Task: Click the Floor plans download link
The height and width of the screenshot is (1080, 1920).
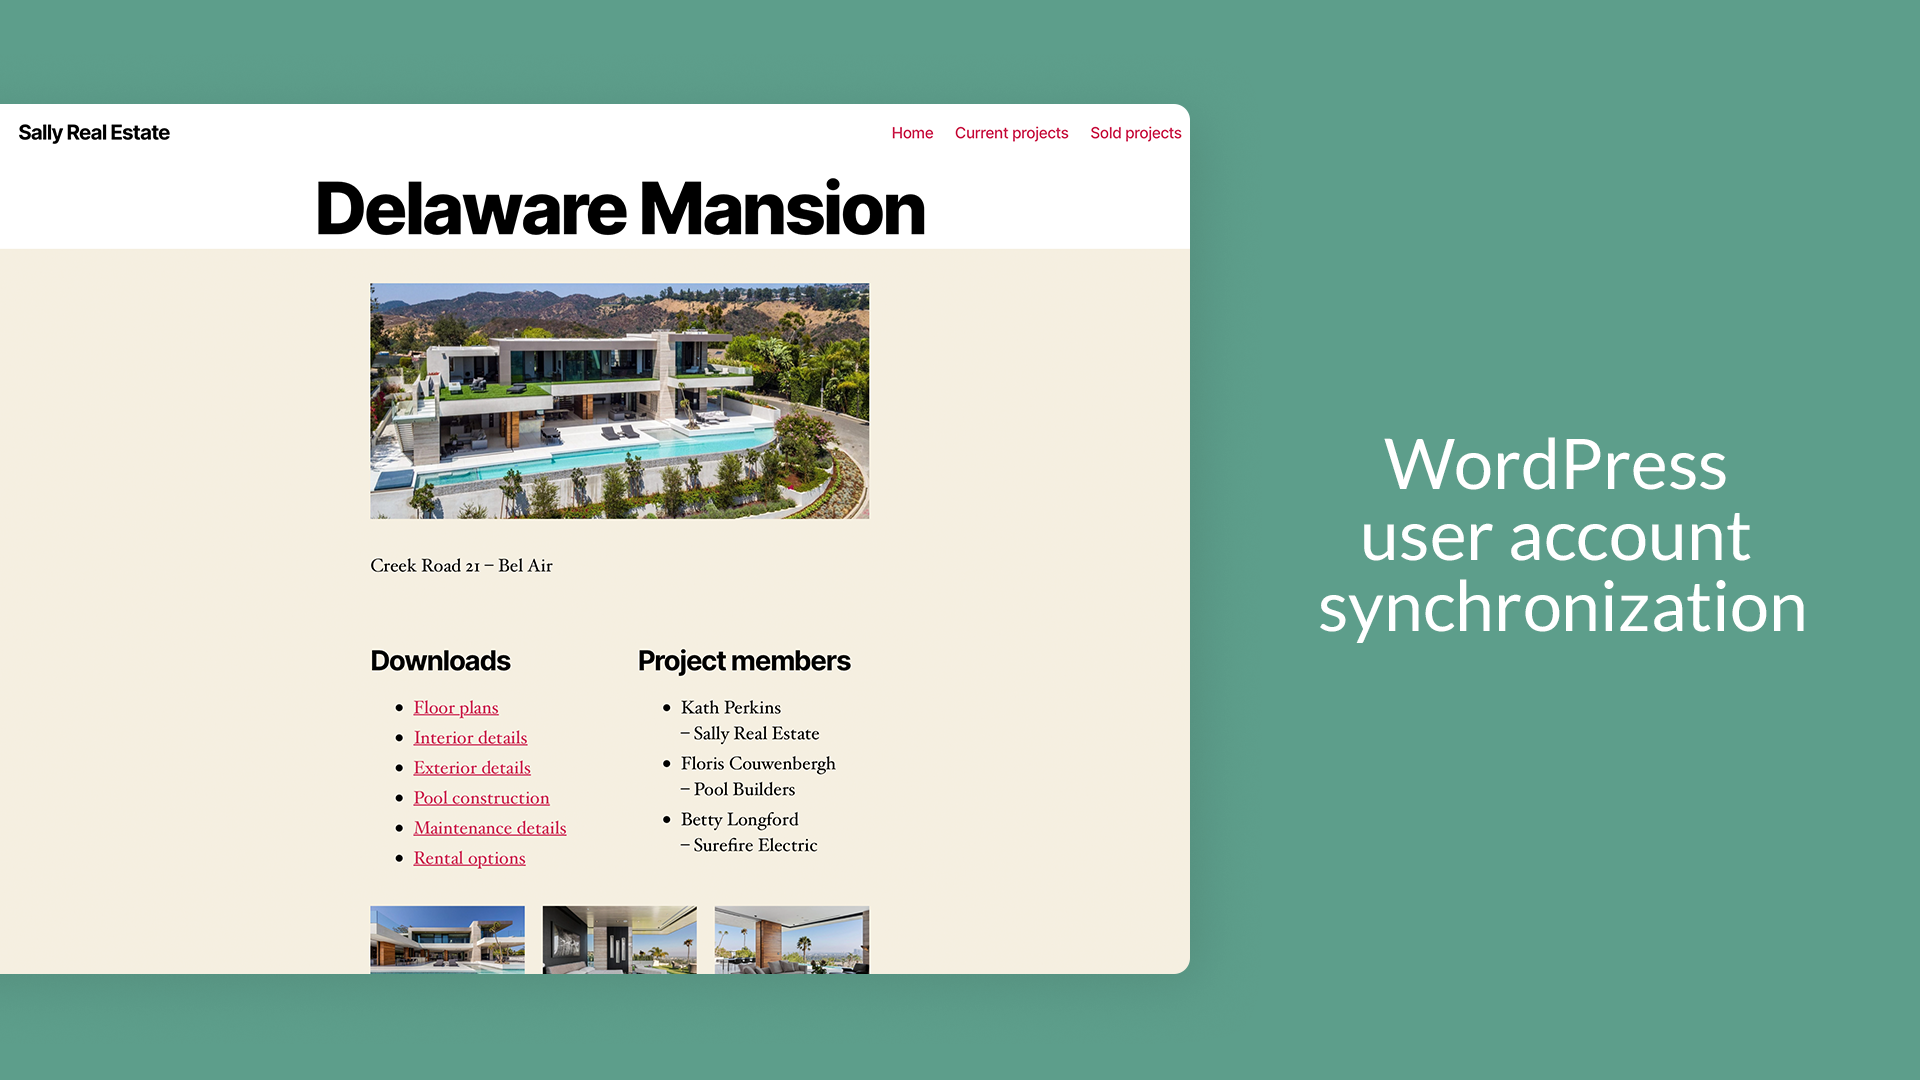Action: tap(455, 707)
